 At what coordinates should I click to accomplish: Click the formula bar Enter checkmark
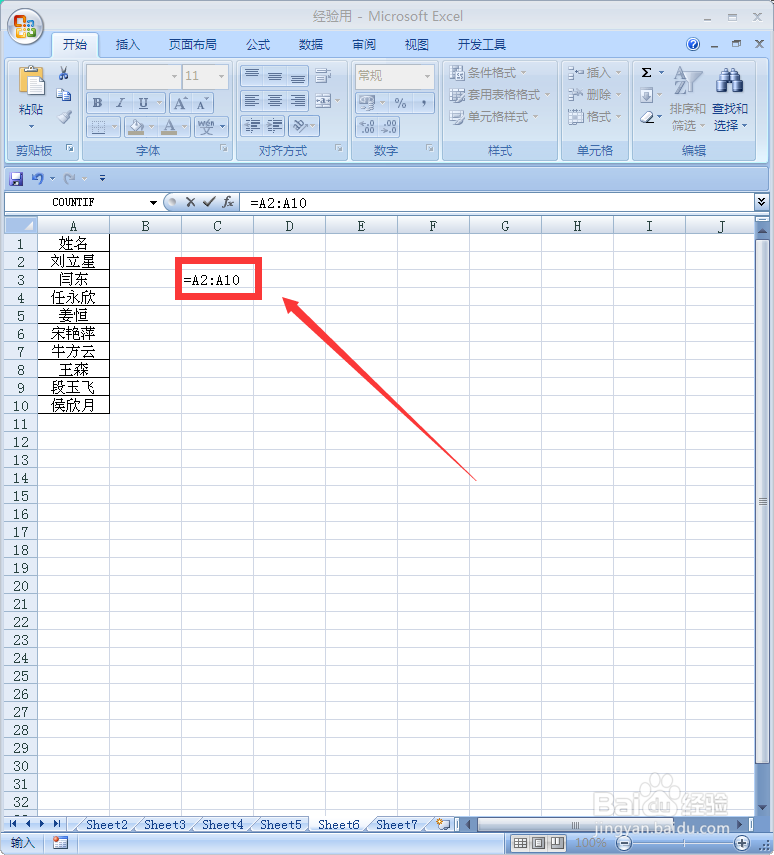click(209, 202)
